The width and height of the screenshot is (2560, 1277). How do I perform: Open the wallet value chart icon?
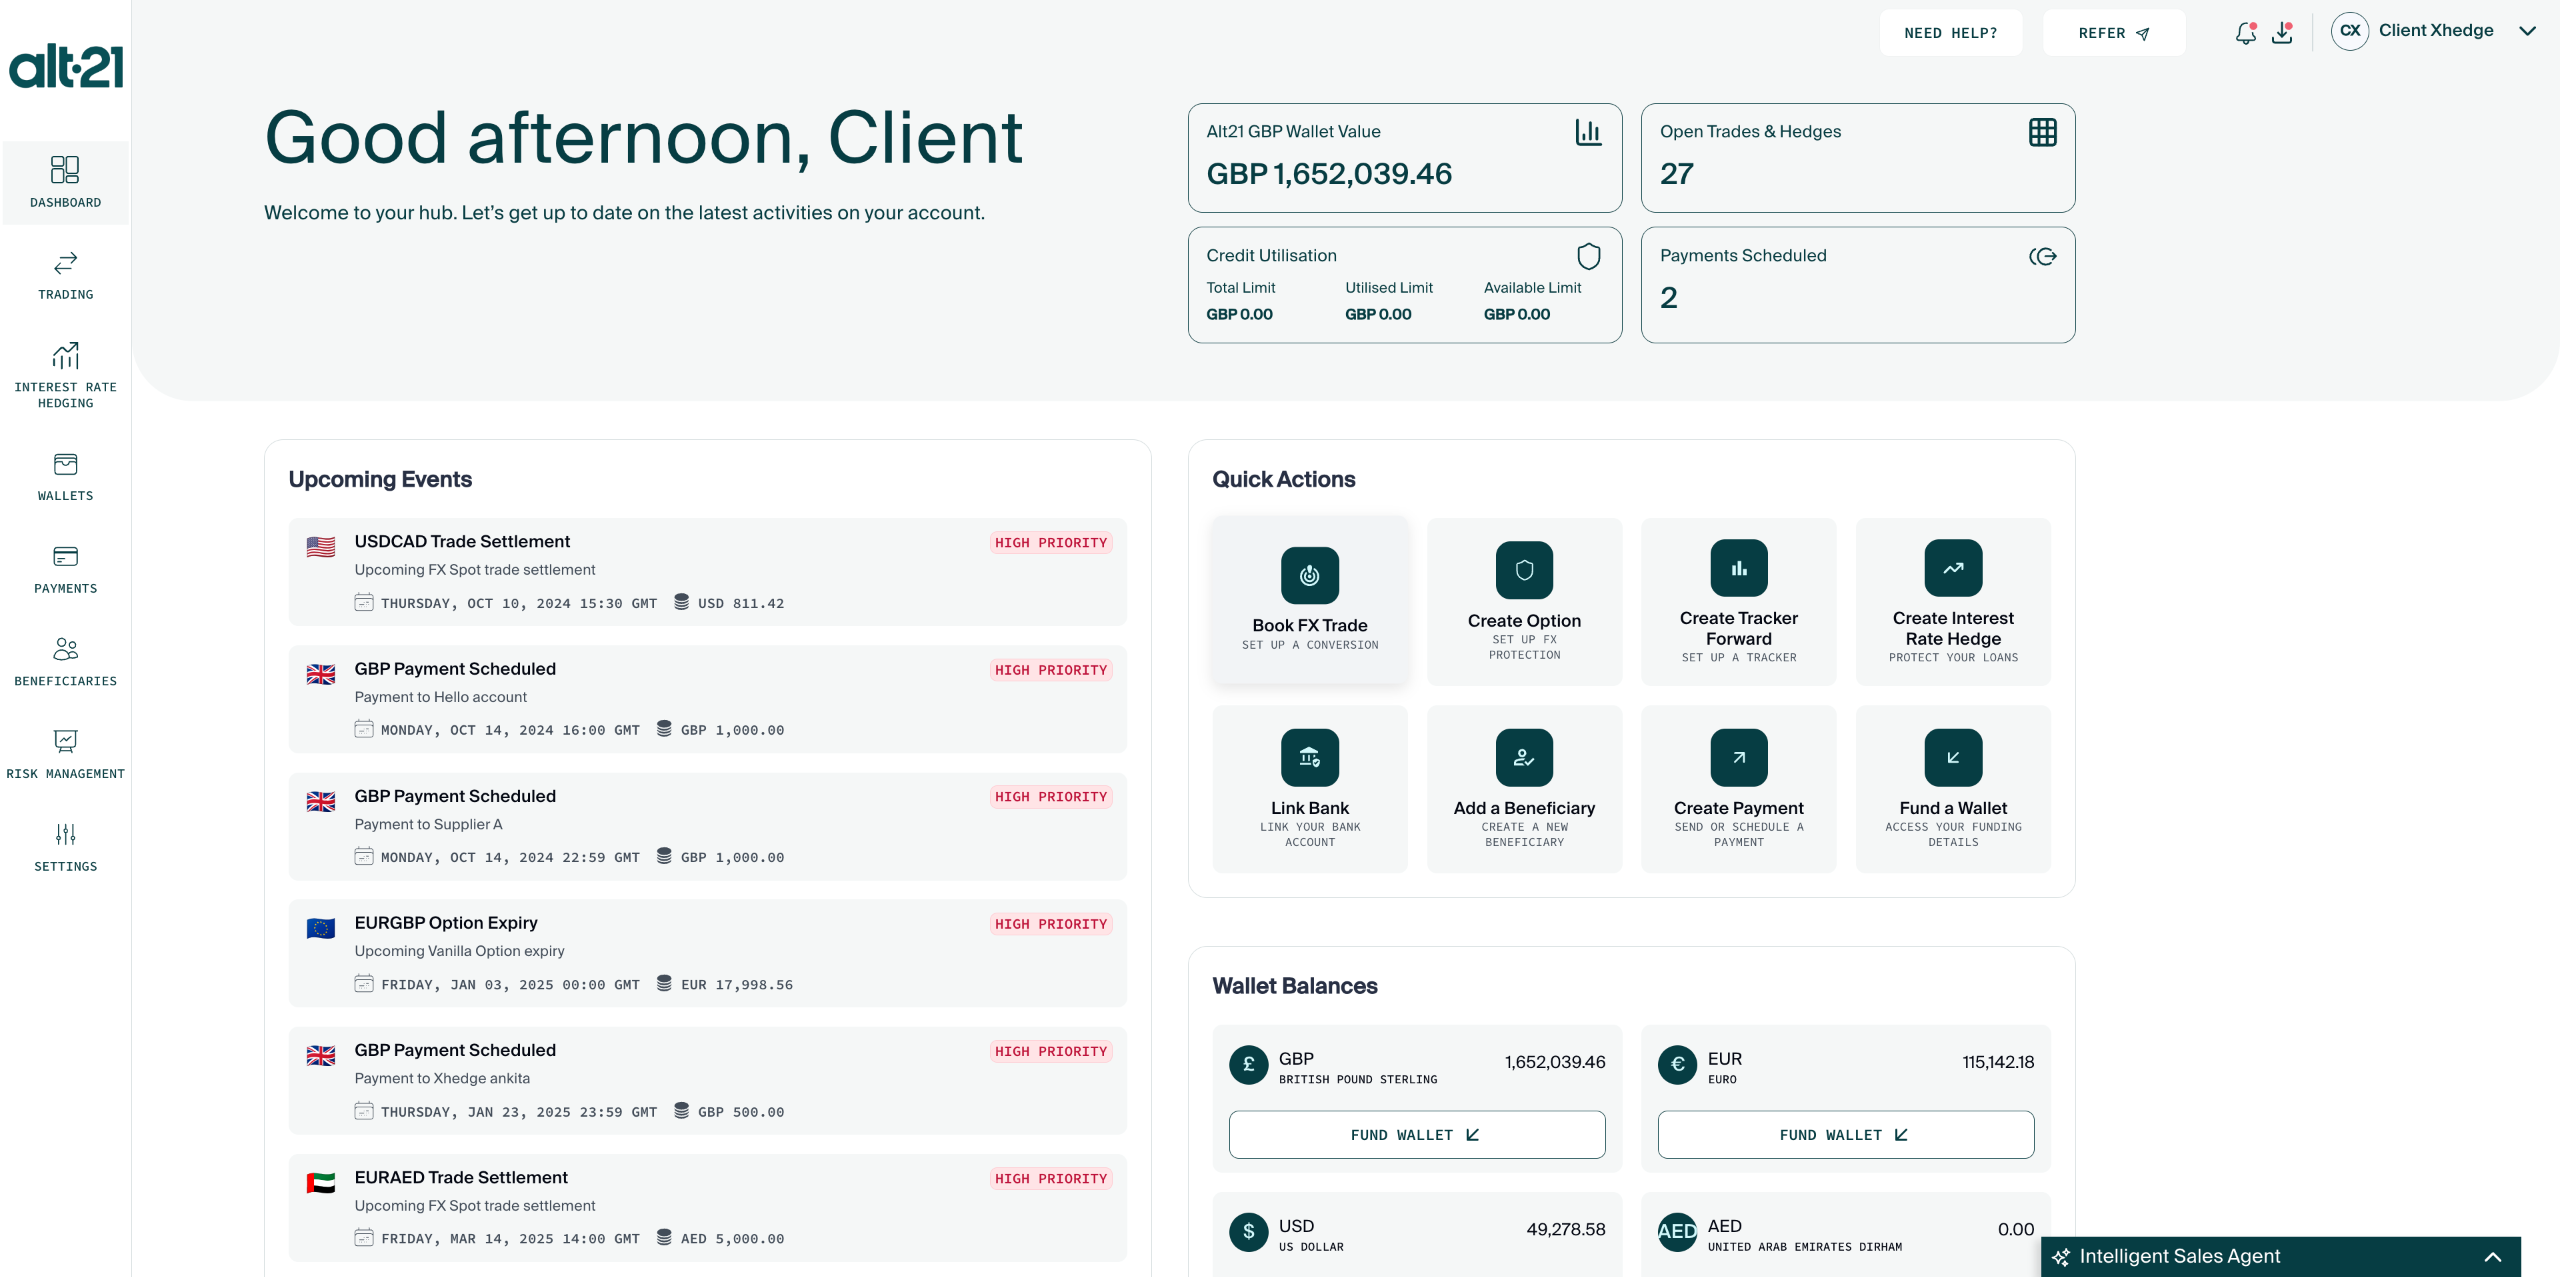coord(1588,132)
